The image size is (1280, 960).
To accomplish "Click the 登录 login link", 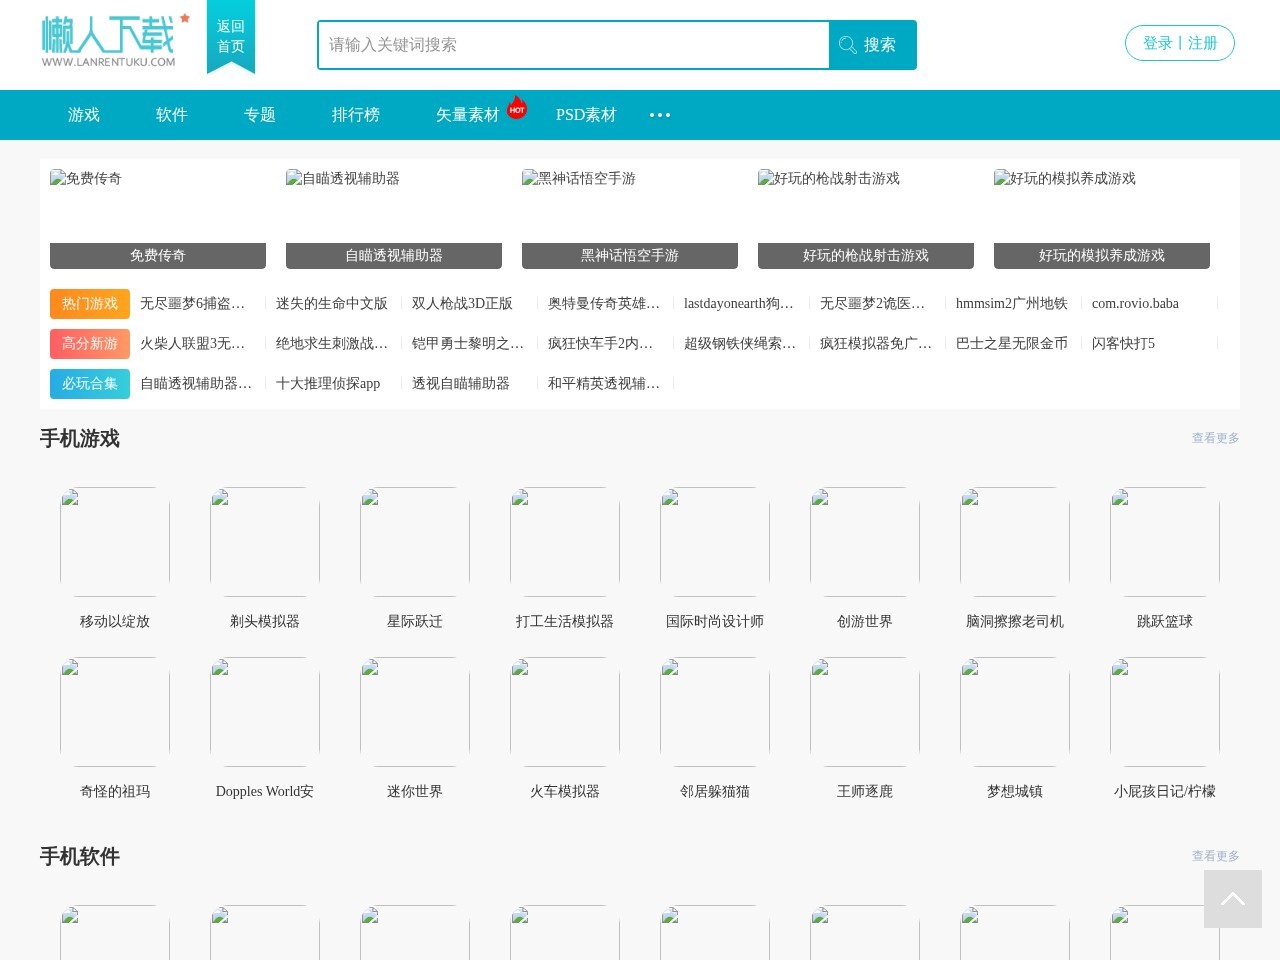I will tap(1156, 43).
